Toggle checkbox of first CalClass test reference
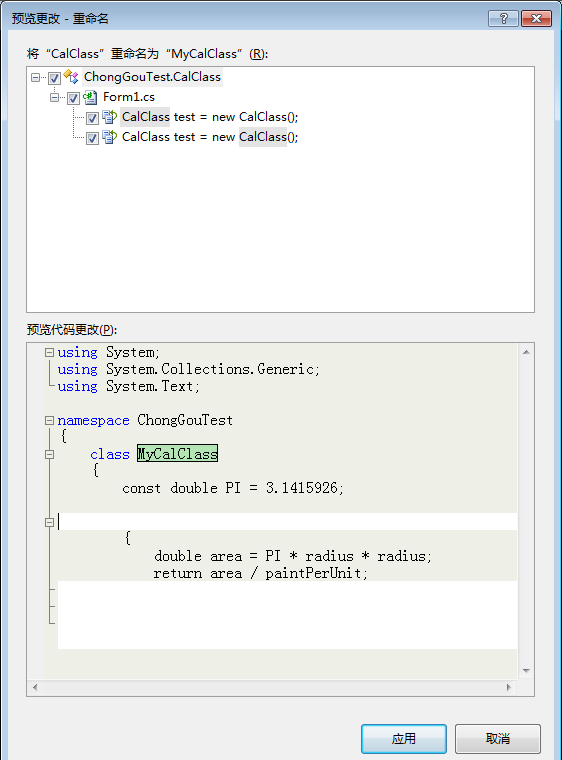The height and width of the screenshot is (760, 562). tap(92, 118)
